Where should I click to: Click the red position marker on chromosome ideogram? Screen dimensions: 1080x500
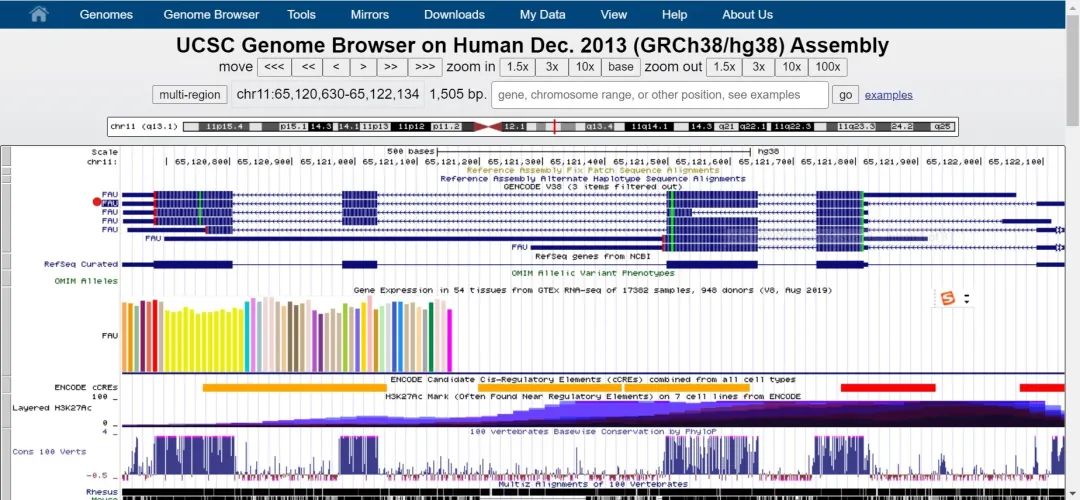(x=554, y=127)
